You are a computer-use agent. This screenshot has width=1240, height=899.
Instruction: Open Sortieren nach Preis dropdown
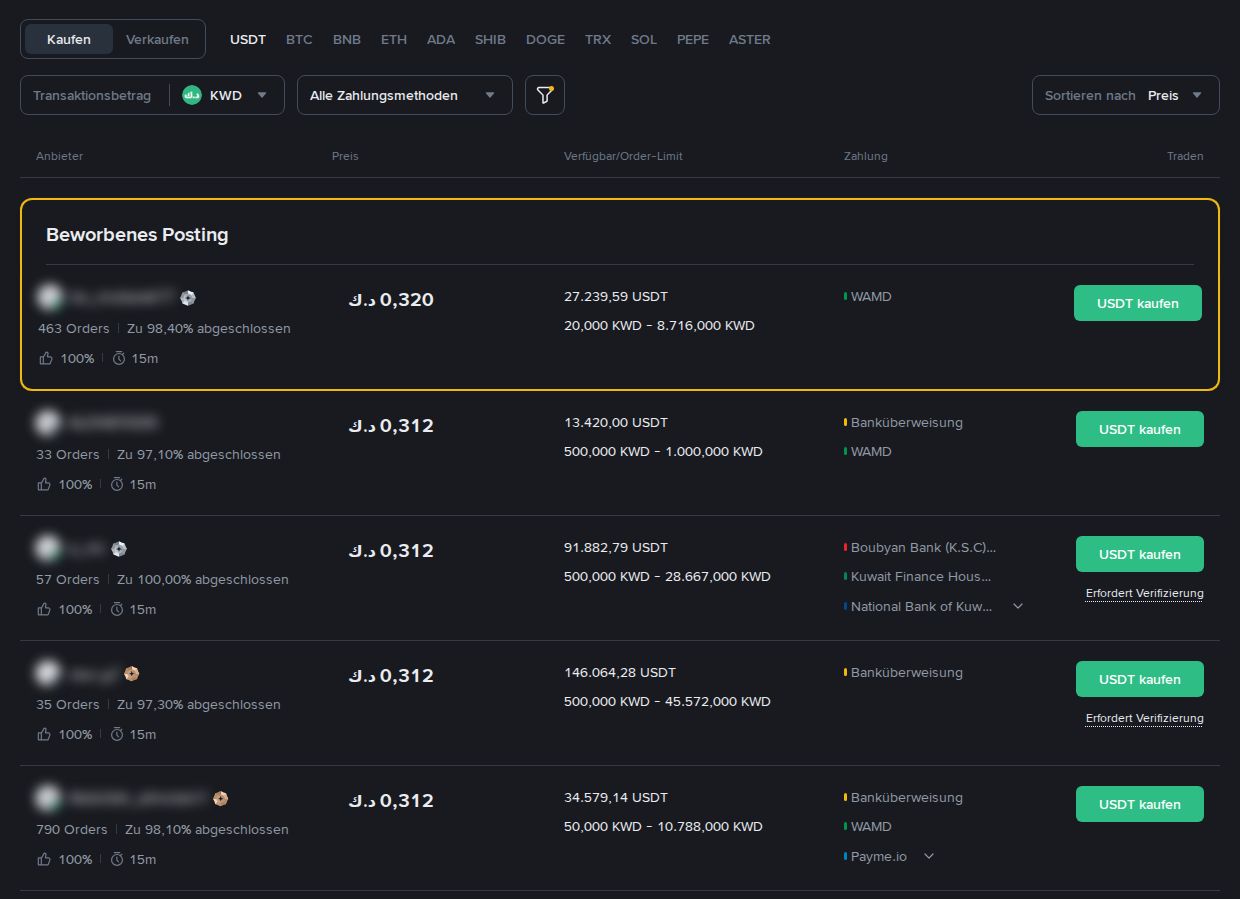click(x=1126, y=95)
